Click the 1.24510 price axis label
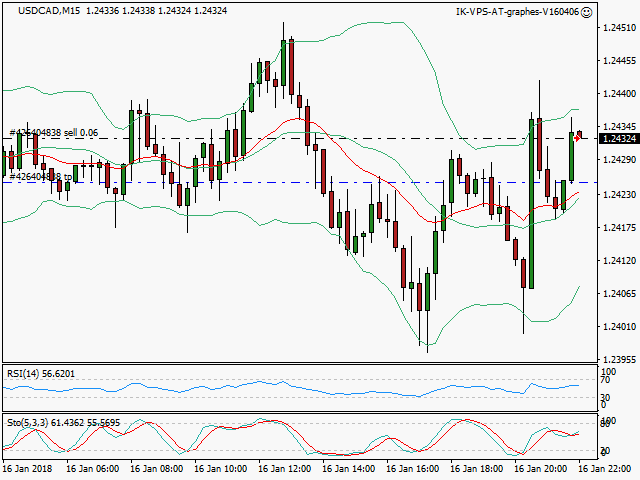This screenshot has height=480, width=640. coord(617,28)
